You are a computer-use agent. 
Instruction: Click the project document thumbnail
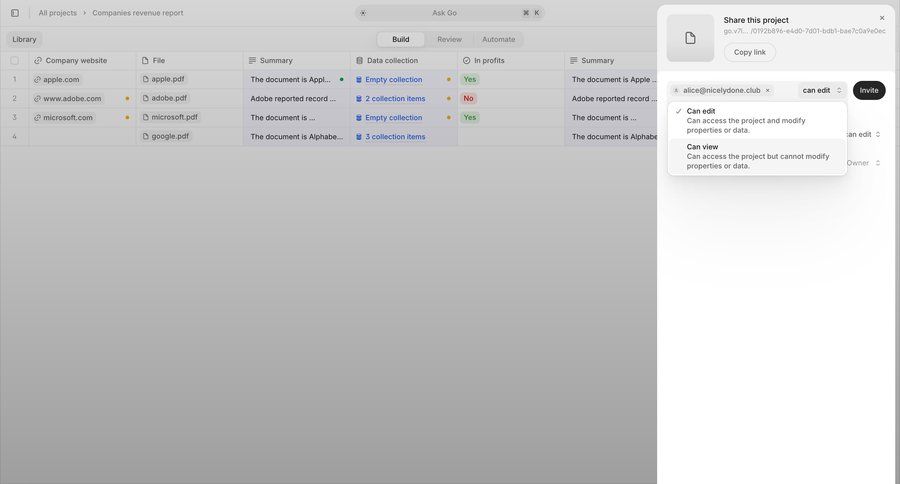[x=690, y=38]
